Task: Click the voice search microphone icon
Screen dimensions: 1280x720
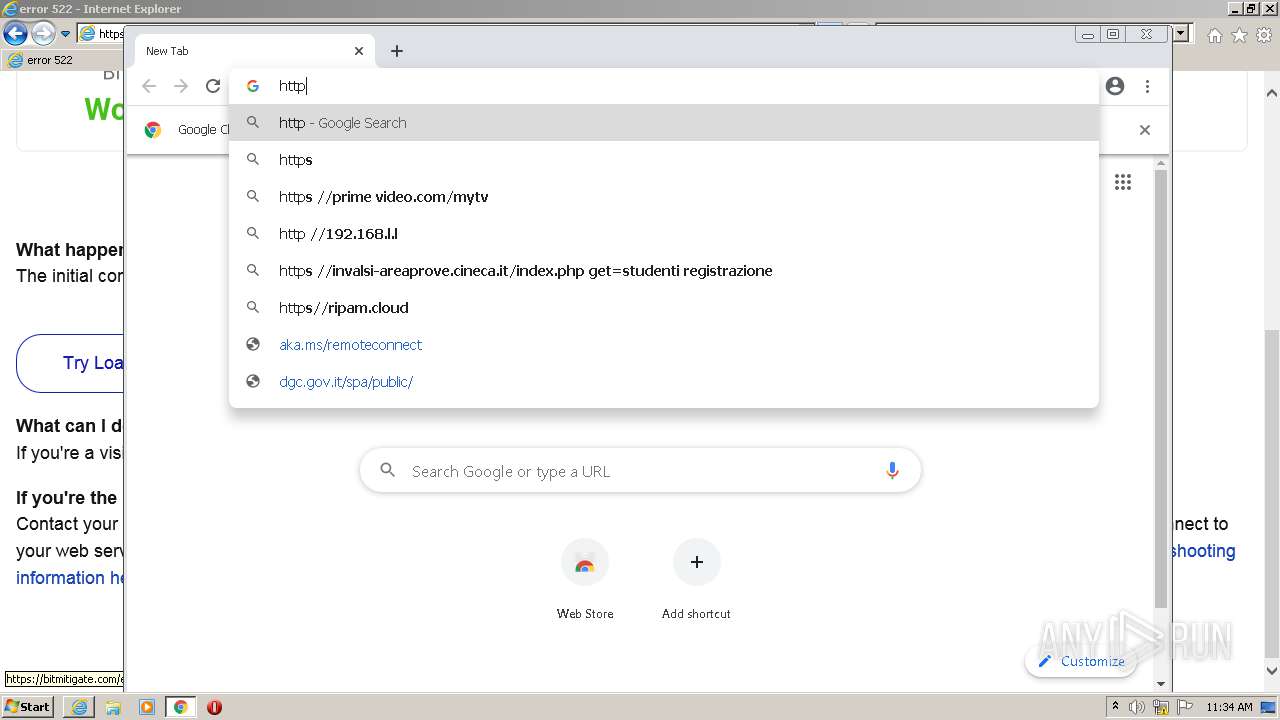Action: point(892,471)
